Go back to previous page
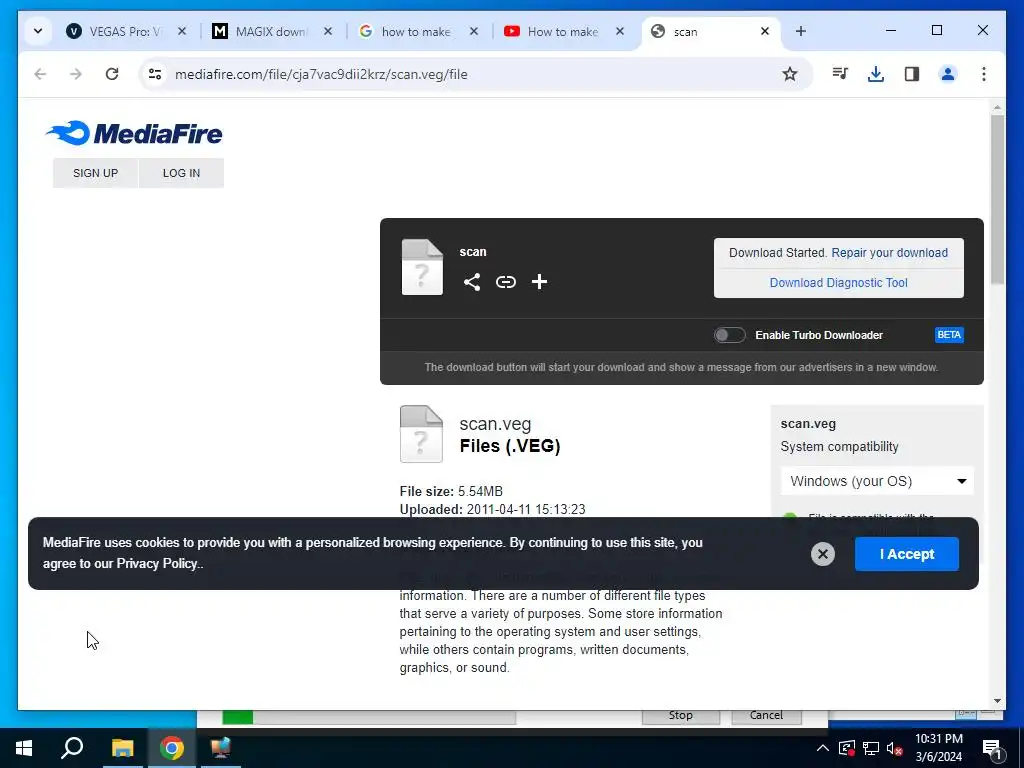1024x768 pixels. [x=40, y=74]
